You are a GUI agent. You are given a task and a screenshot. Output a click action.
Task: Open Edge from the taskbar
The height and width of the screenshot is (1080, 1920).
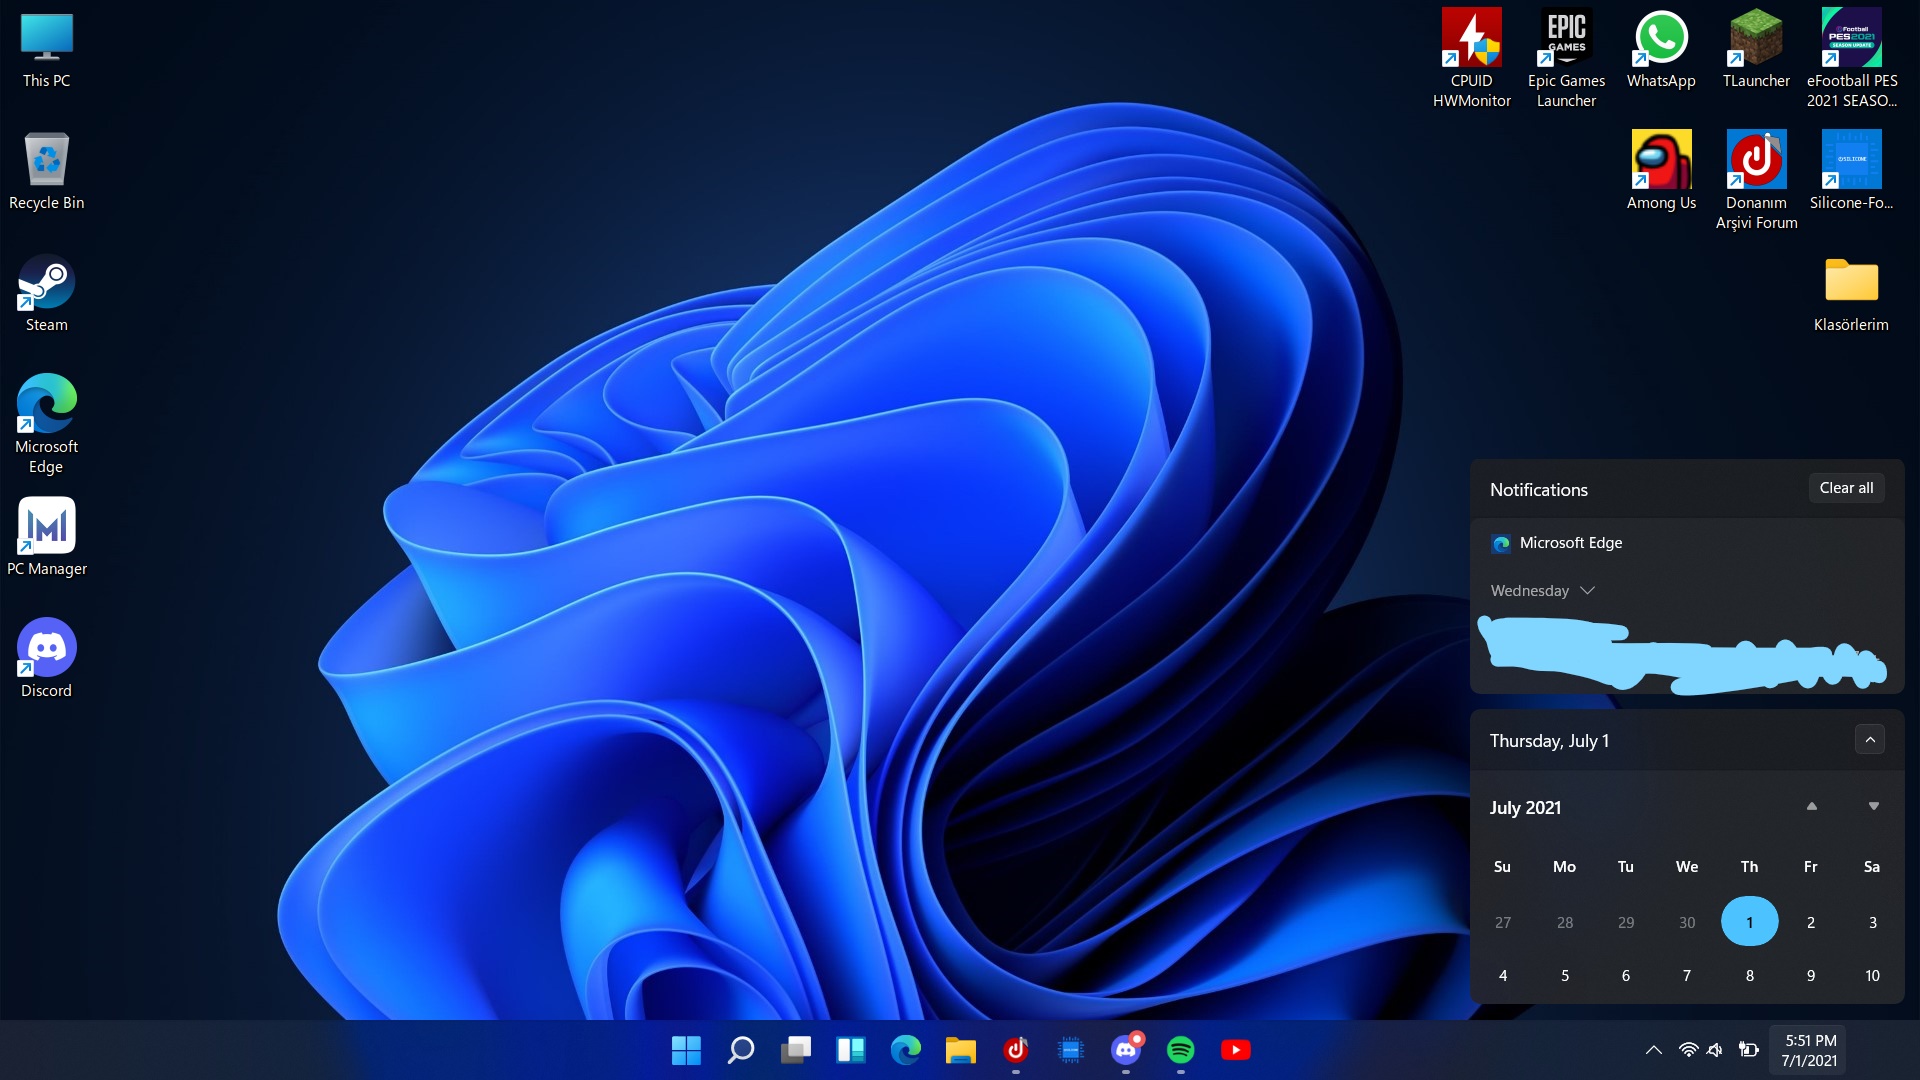(x=906, y=1050)
